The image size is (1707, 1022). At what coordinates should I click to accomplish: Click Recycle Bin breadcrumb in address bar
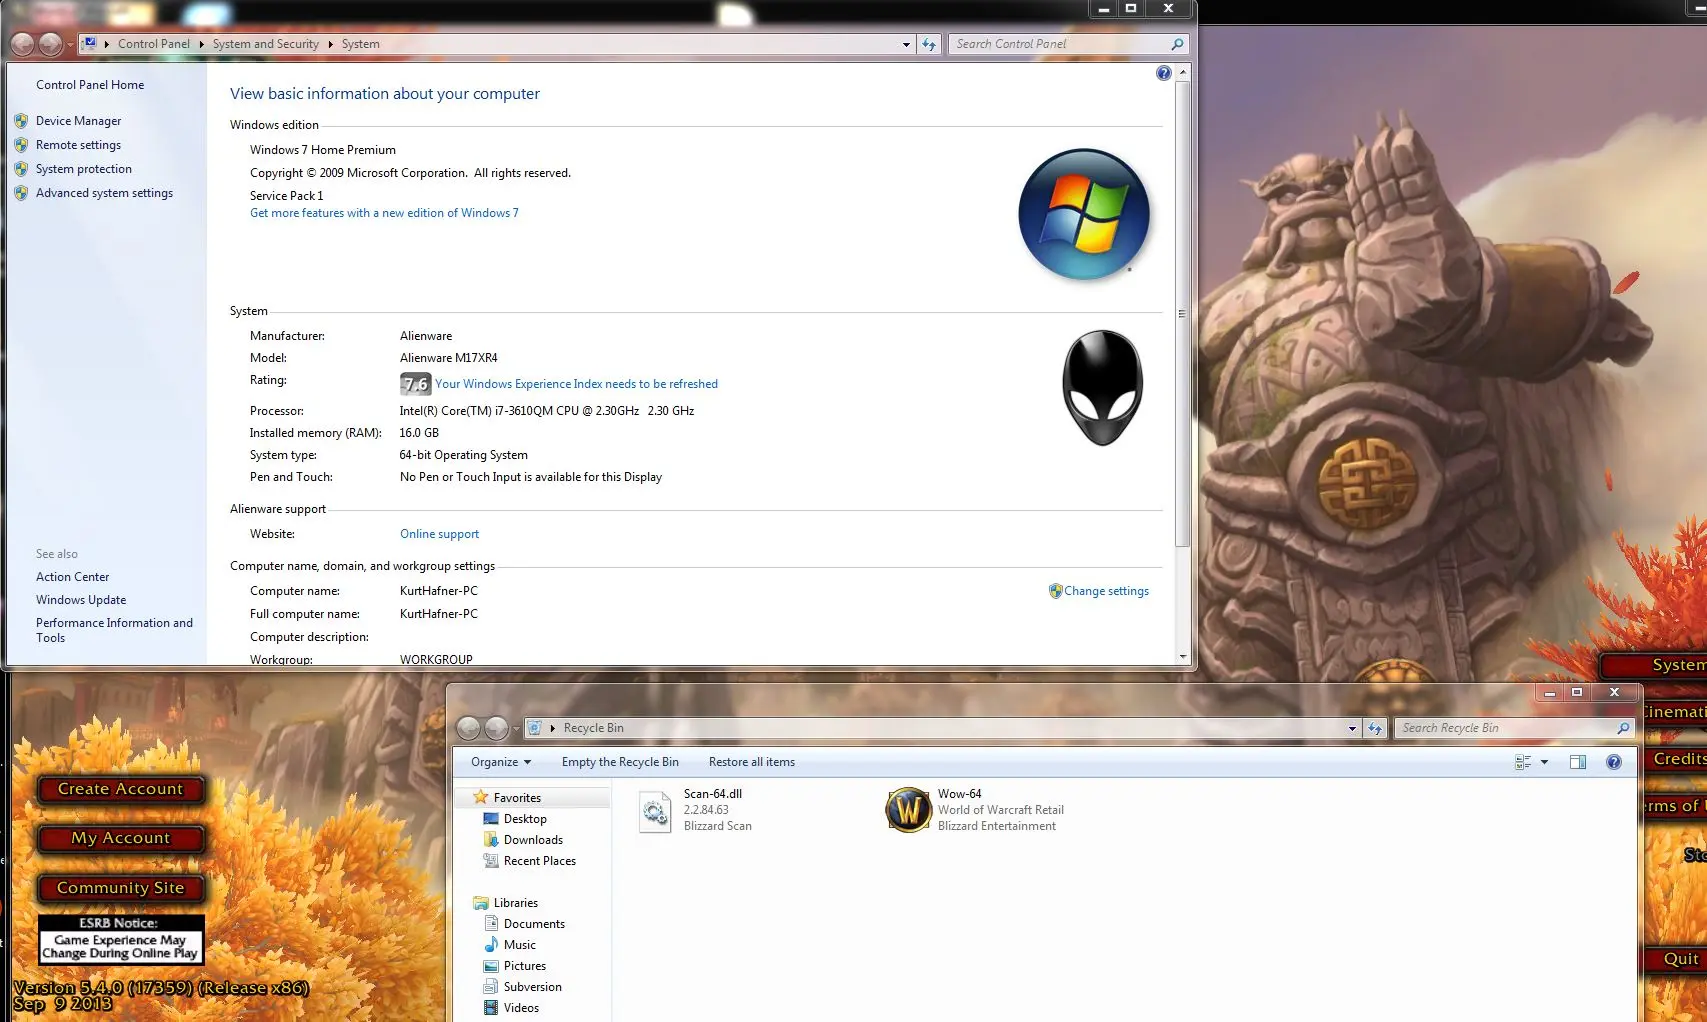(x=593, y=728)
